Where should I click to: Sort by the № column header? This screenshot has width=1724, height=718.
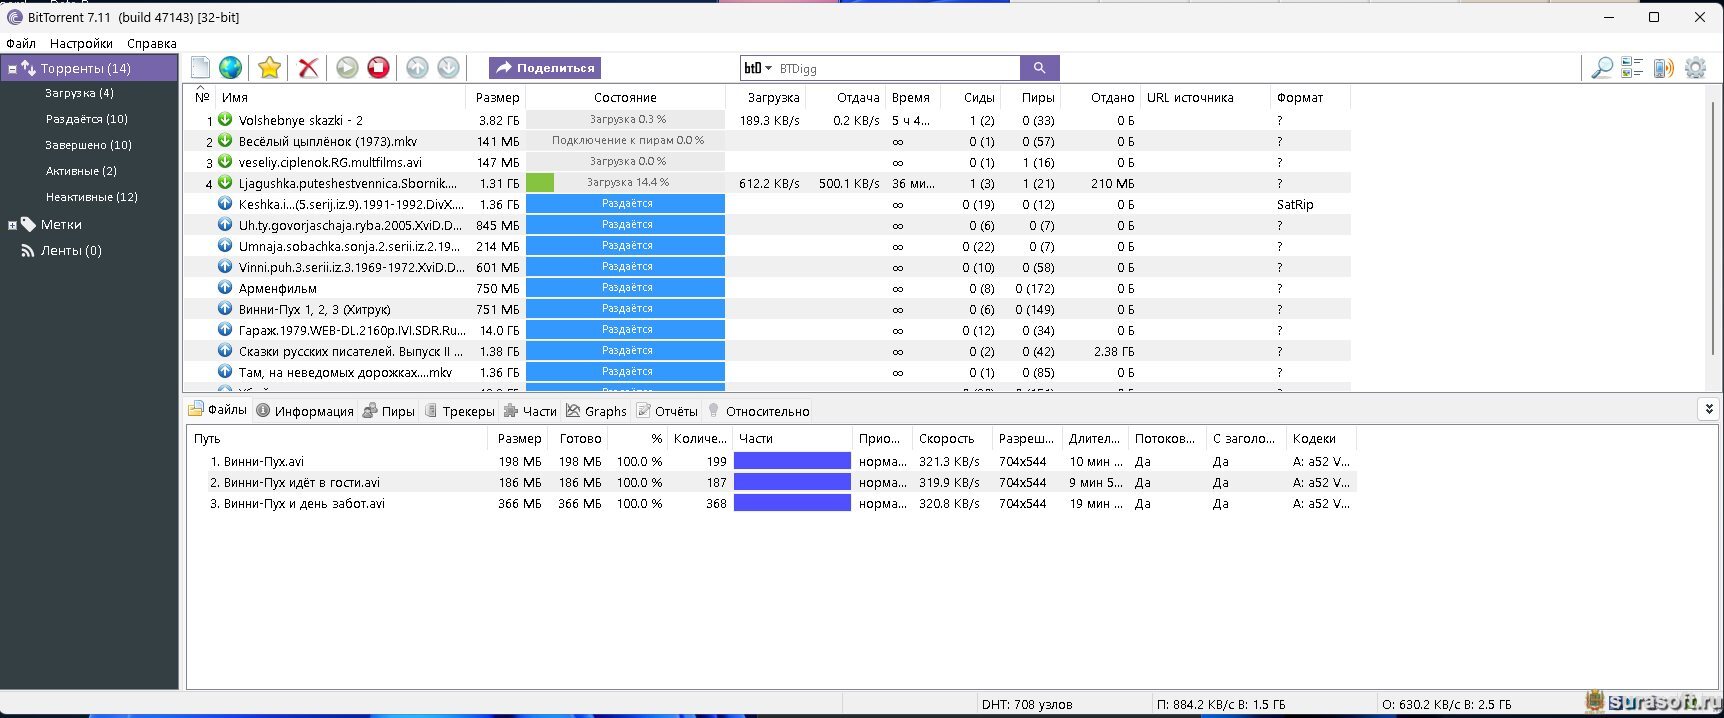click(x=201, y=98)
